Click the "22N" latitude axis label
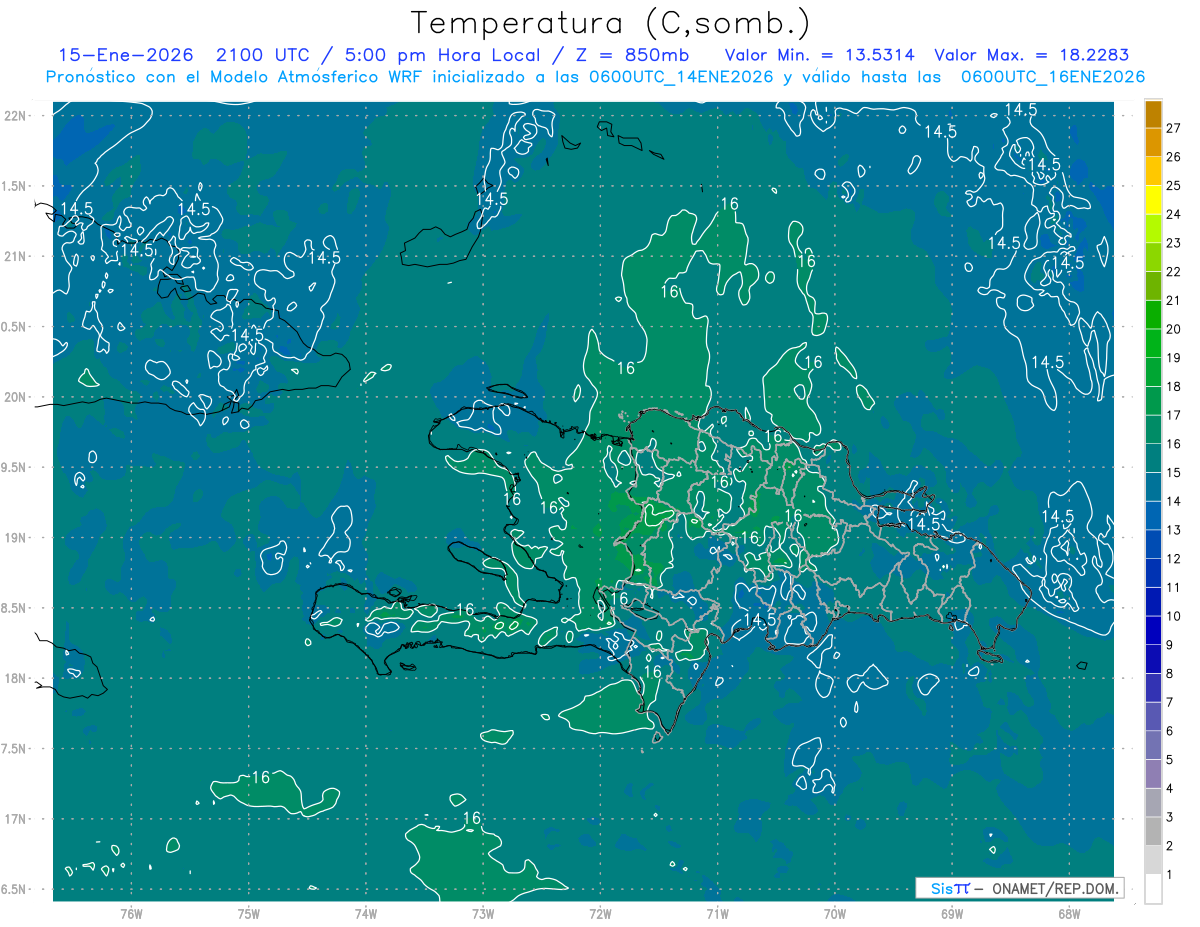This screenshot has width=1200, height=927. 15,116
